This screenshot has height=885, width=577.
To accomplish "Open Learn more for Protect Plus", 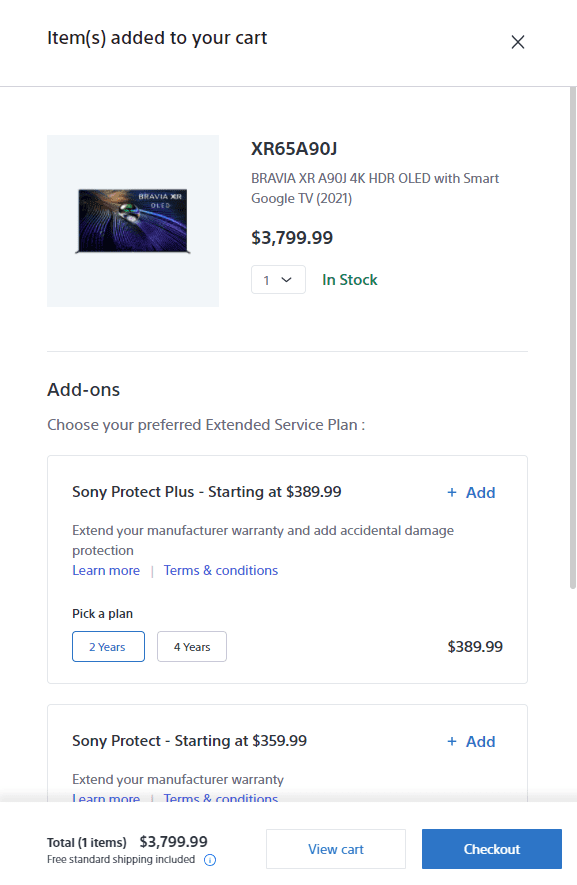I will pos(106,571).
